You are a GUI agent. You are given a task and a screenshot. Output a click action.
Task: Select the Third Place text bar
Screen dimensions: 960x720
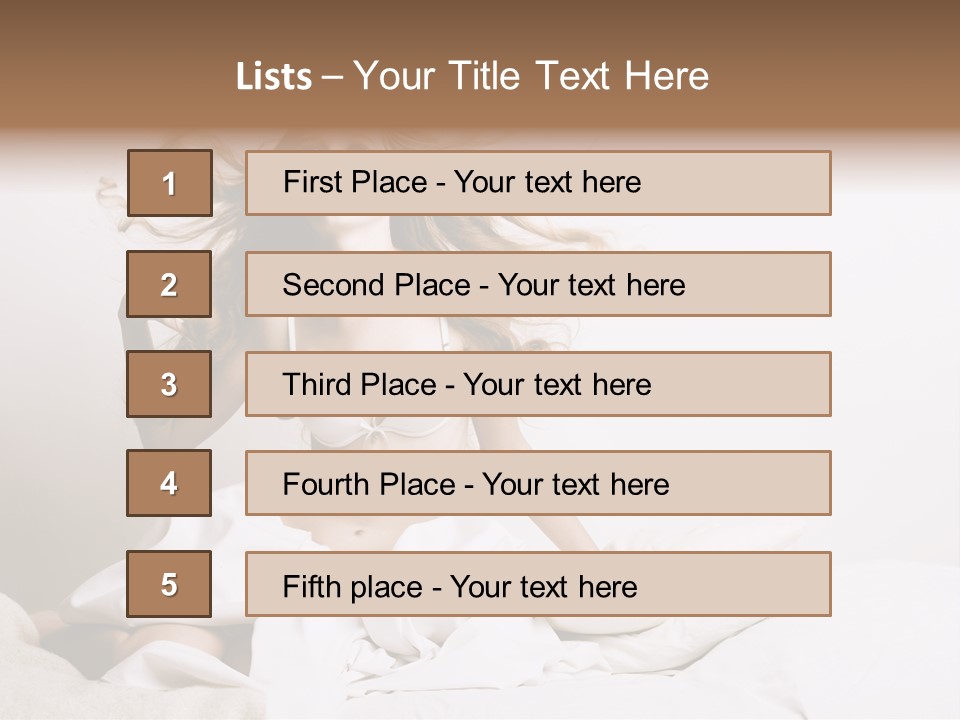(x=538, y=384)
